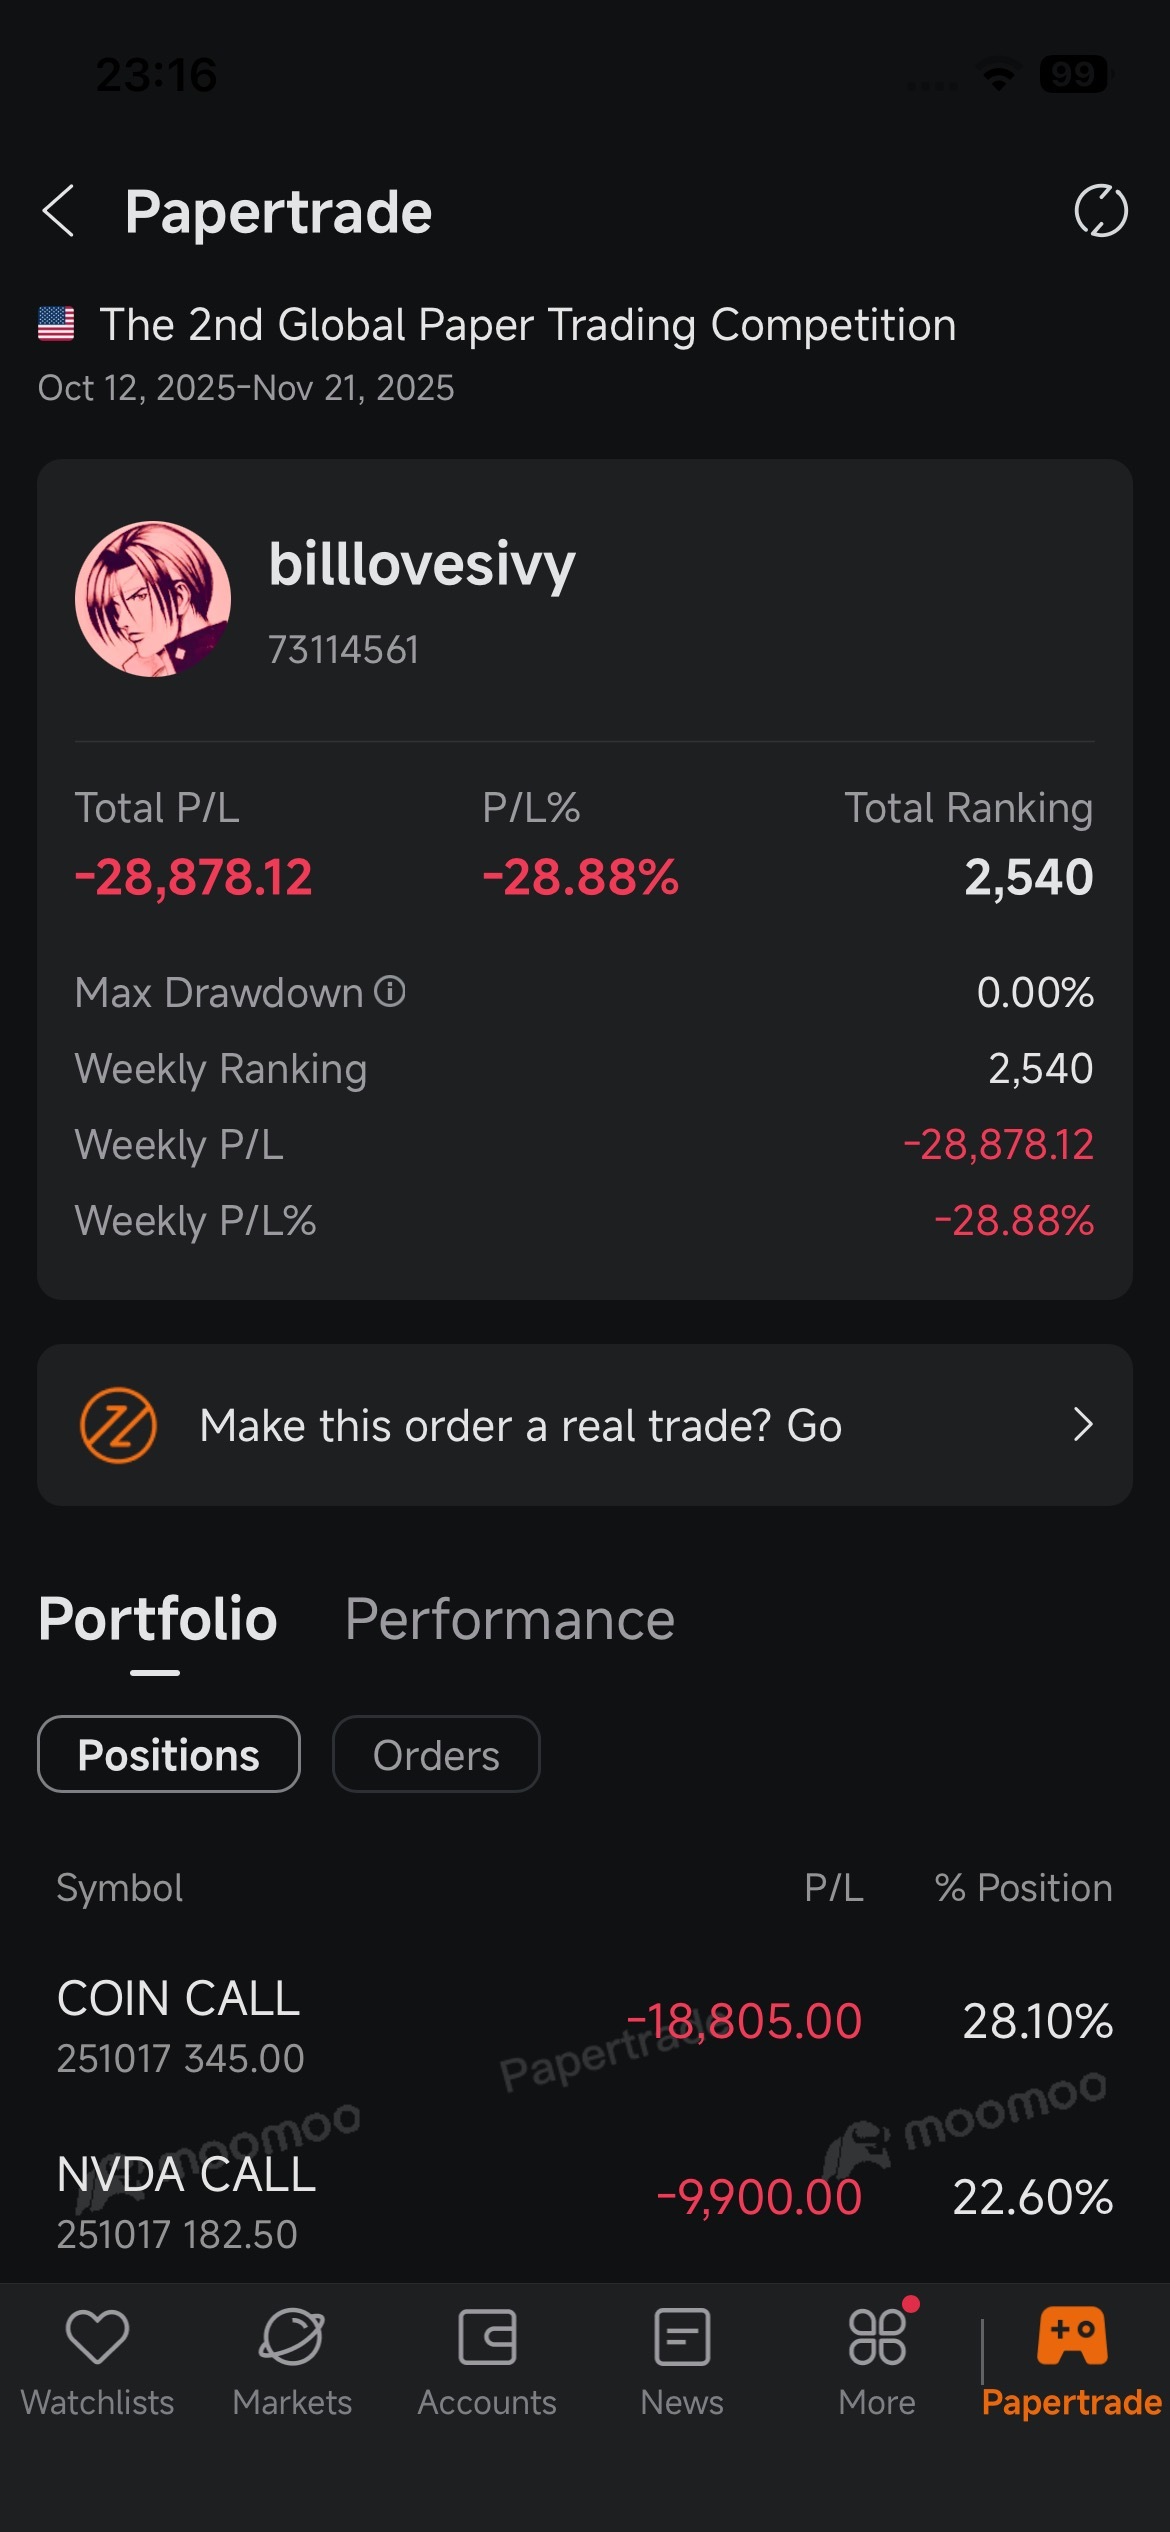Switch to the Orders filter
1170x2532 pixels.
436,1754
